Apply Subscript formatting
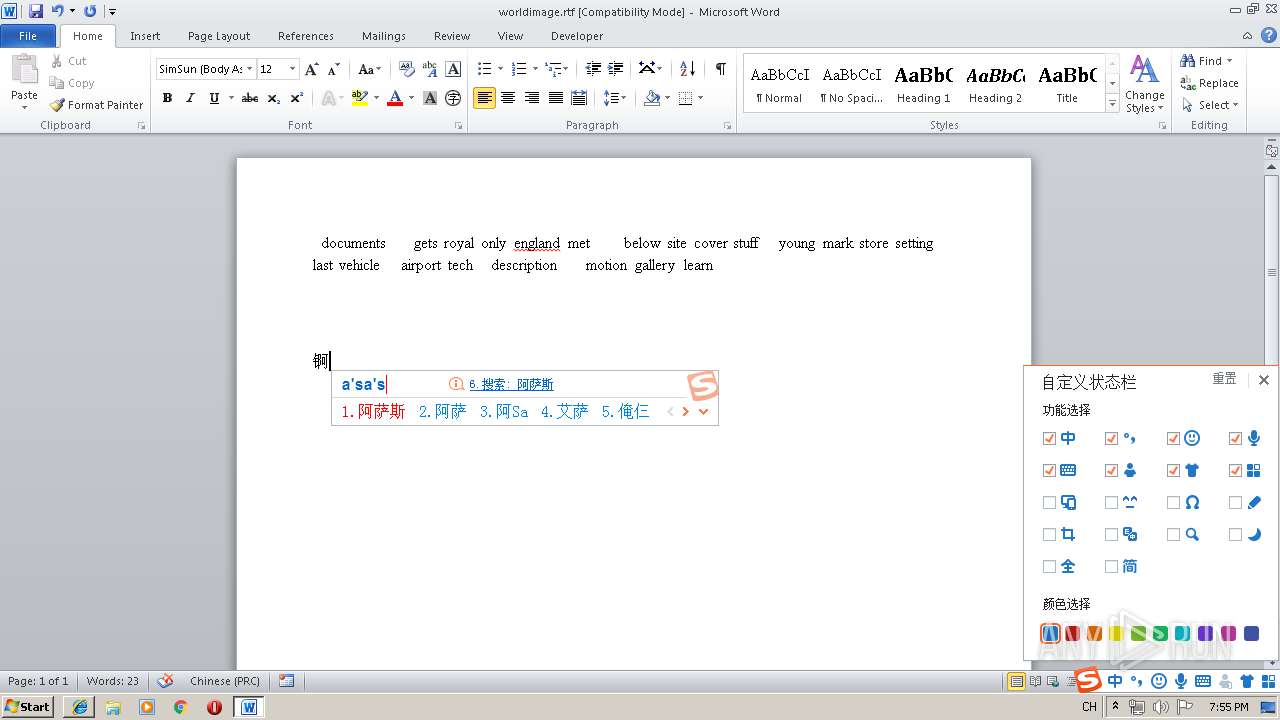This screenshot has width=1280, height=720. (x=273, y=98)
